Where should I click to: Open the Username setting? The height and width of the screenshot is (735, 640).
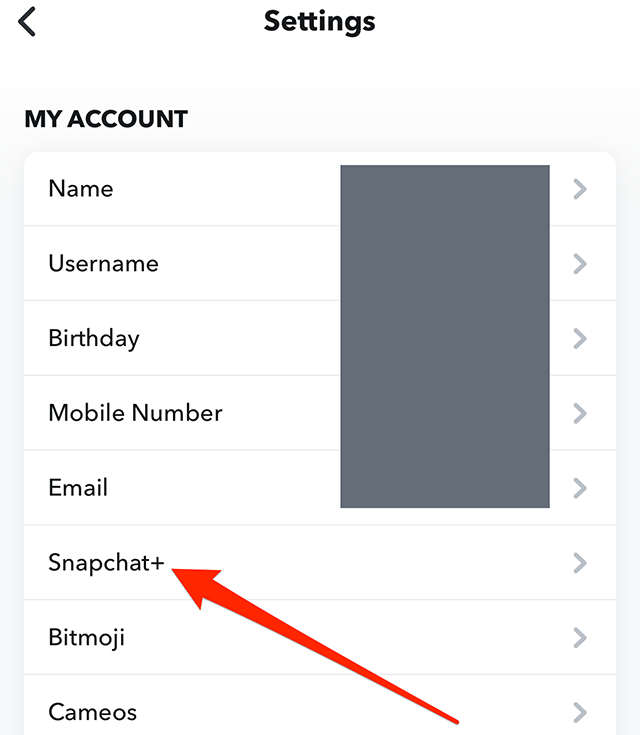[103, 264]
